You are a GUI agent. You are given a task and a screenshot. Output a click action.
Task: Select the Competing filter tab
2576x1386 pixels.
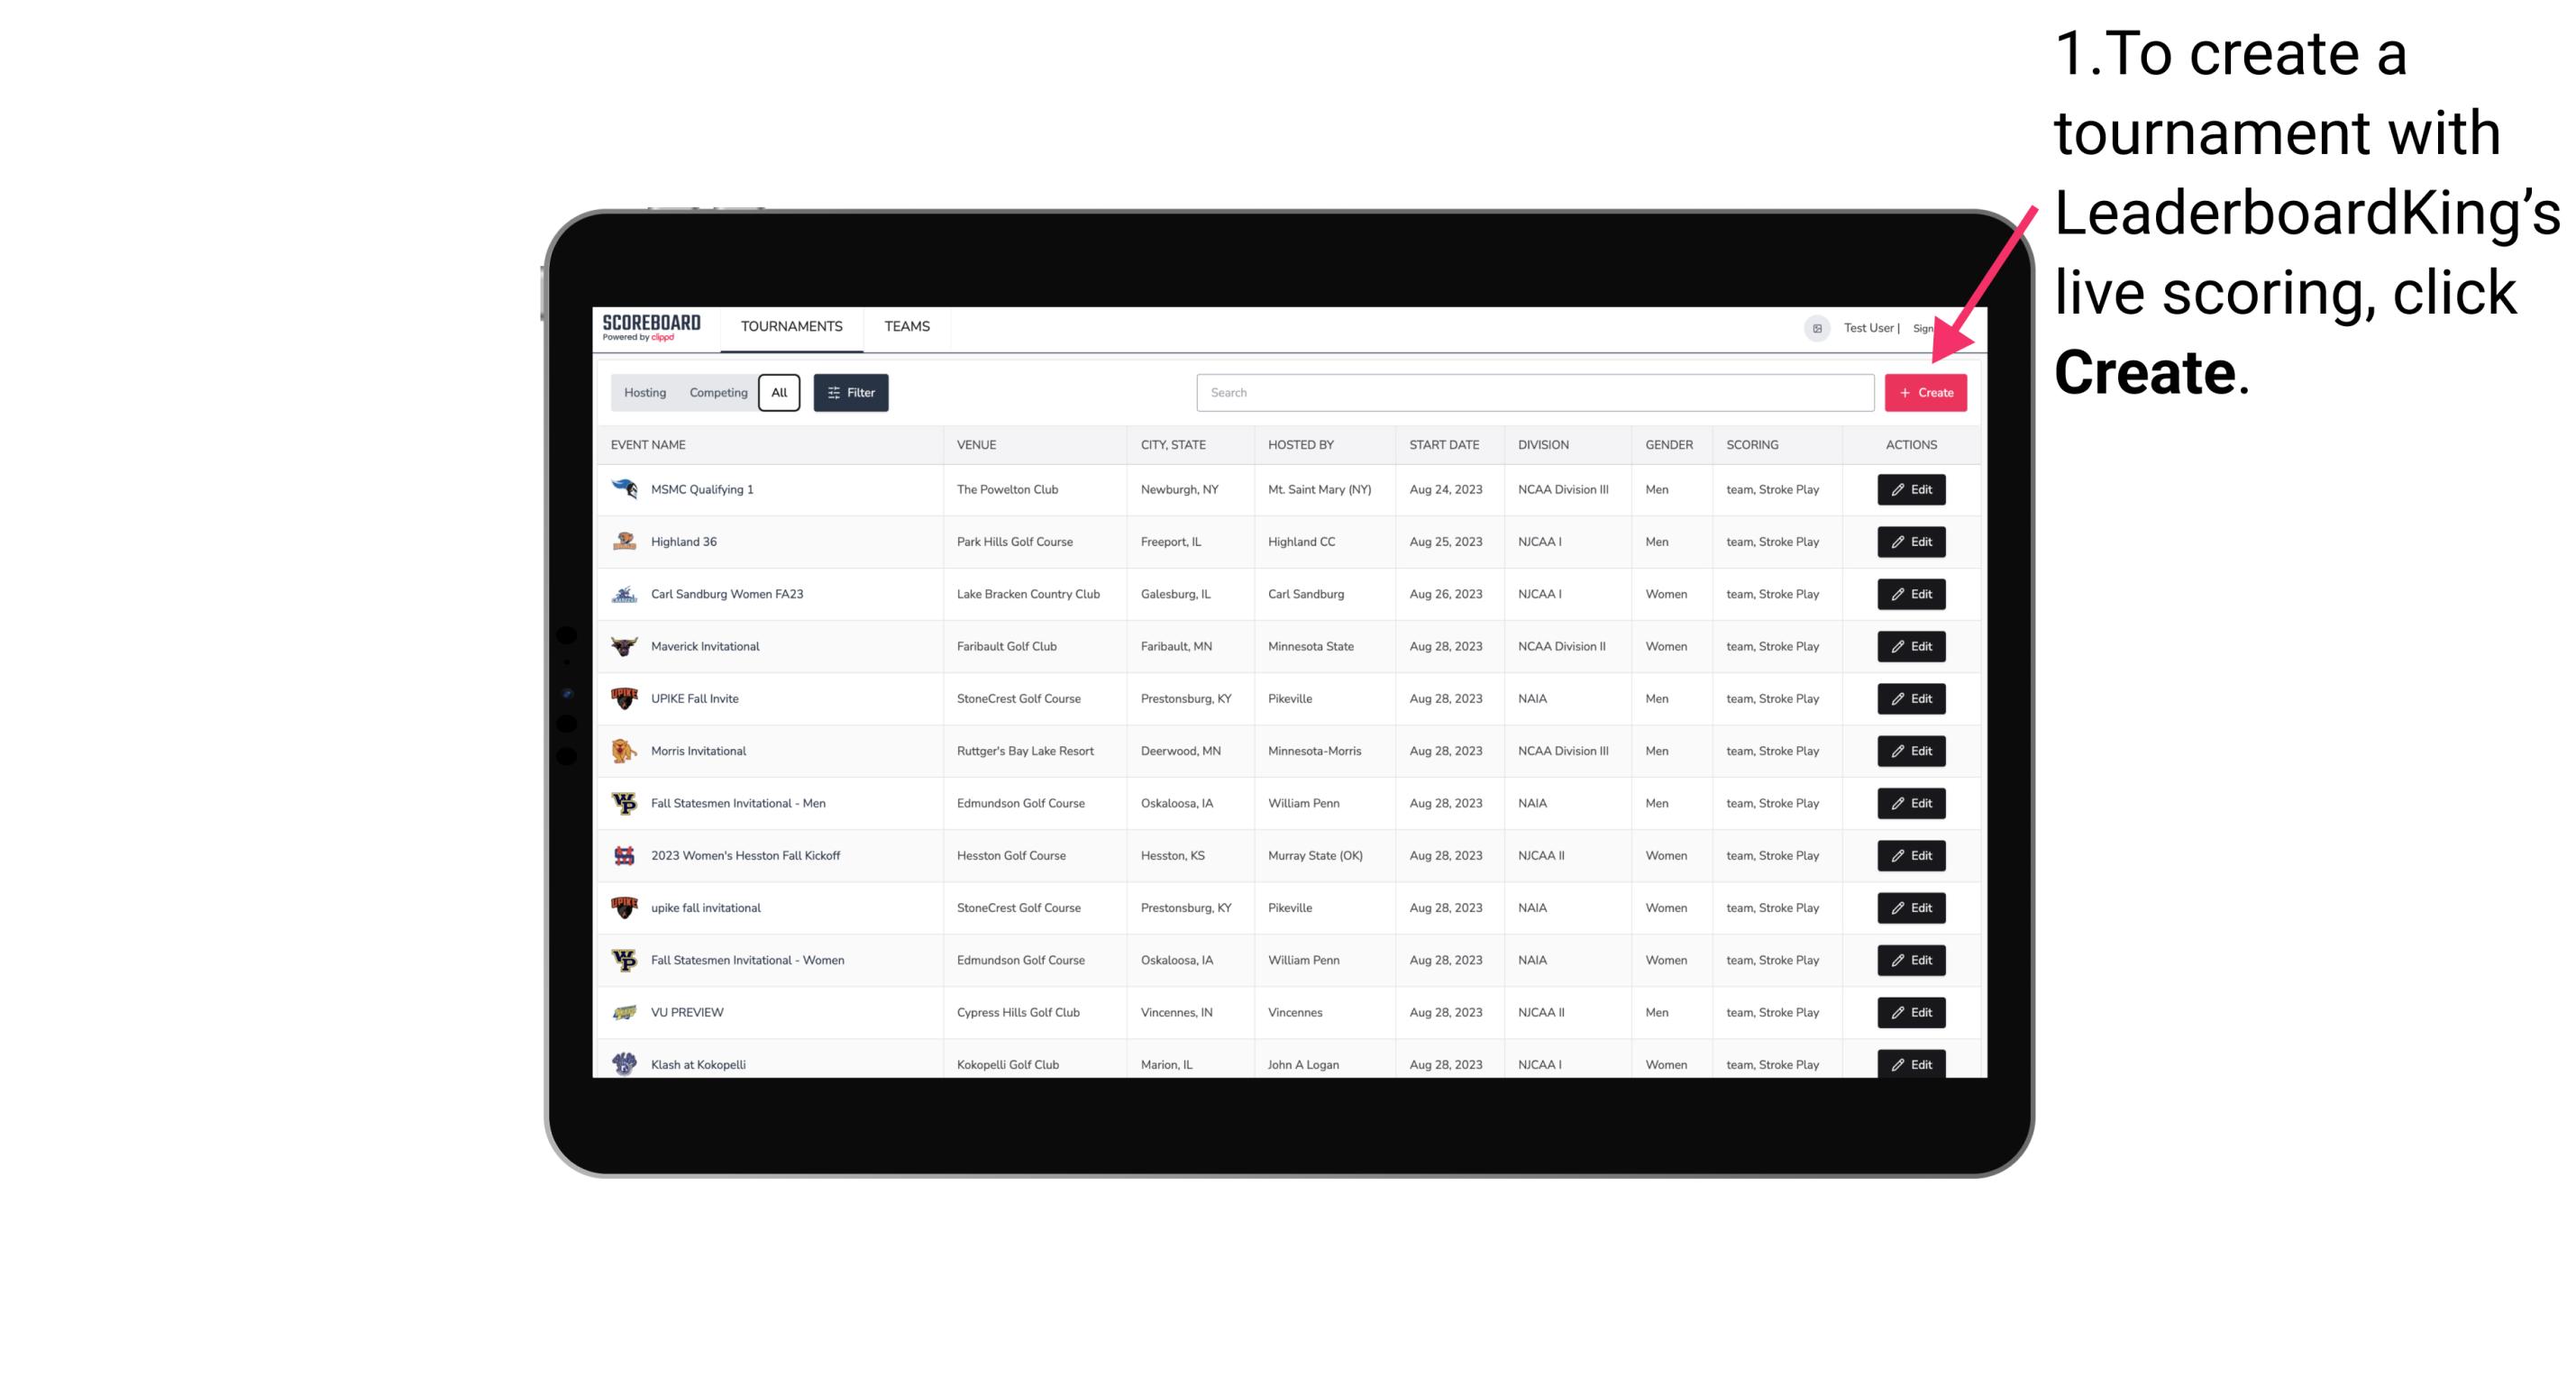point(716,391)
